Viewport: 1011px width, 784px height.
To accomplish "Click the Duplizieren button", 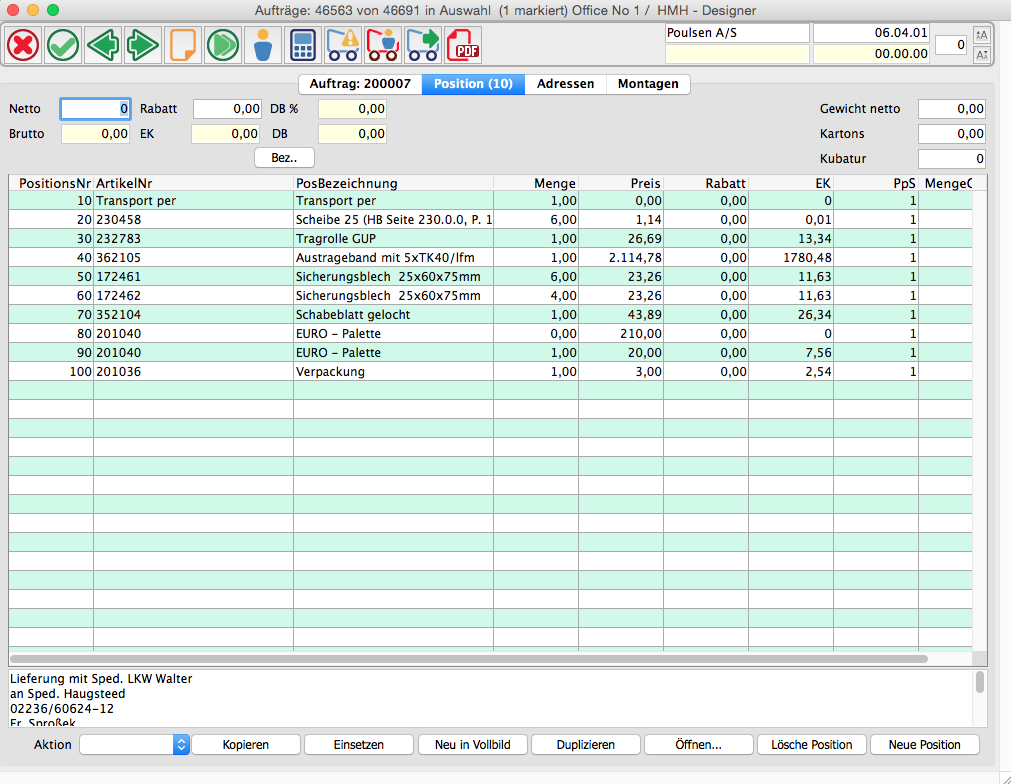I will pos(585,745).
